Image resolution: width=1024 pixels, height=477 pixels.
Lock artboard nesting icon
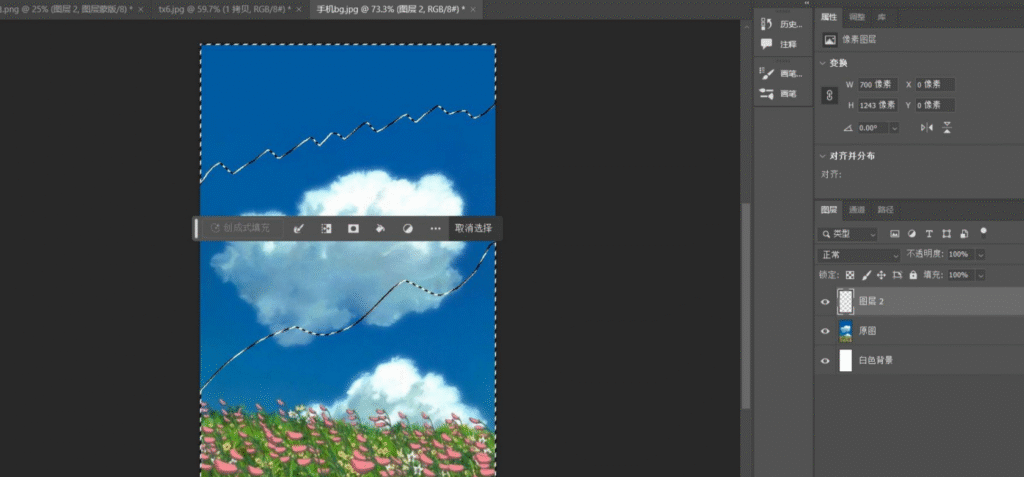pyautogui.click(x=897, y=275)
